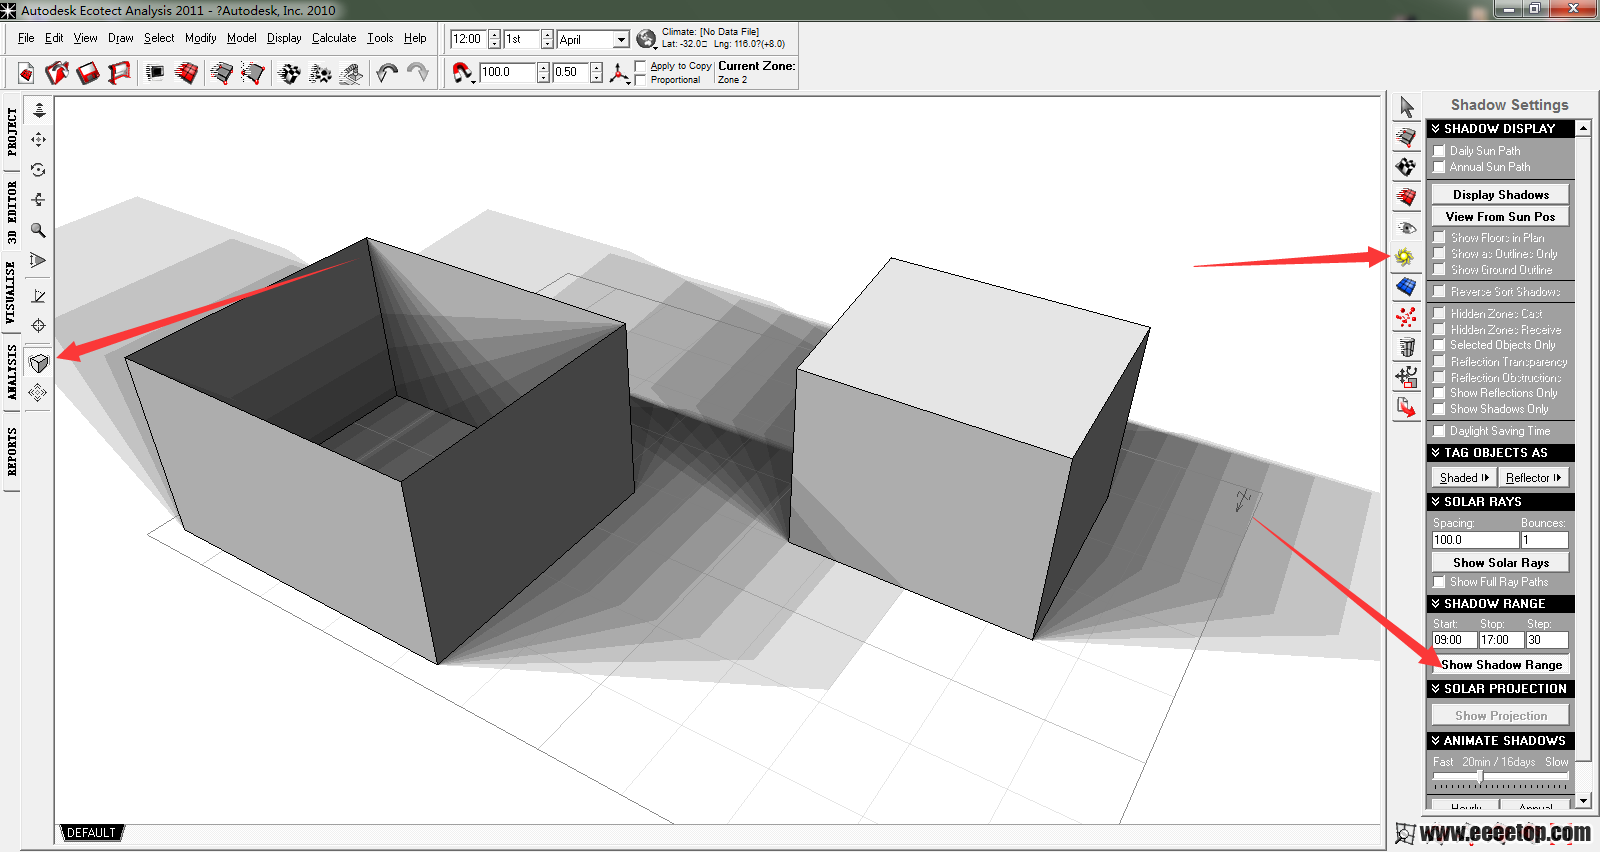Check Selected Objects Only
This screenshot has height=852, width=1600.
pyautogui.click(x=1439, y=345)
